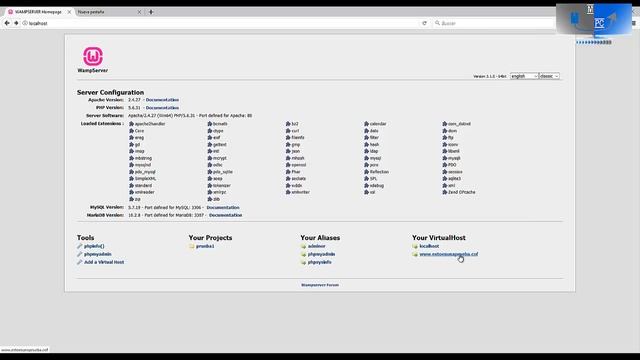Image resolution: width=640 pixels, height=360 pixels.
Task: Click puzzle icon beside apache2handler extension
Action: click(131, 124)
